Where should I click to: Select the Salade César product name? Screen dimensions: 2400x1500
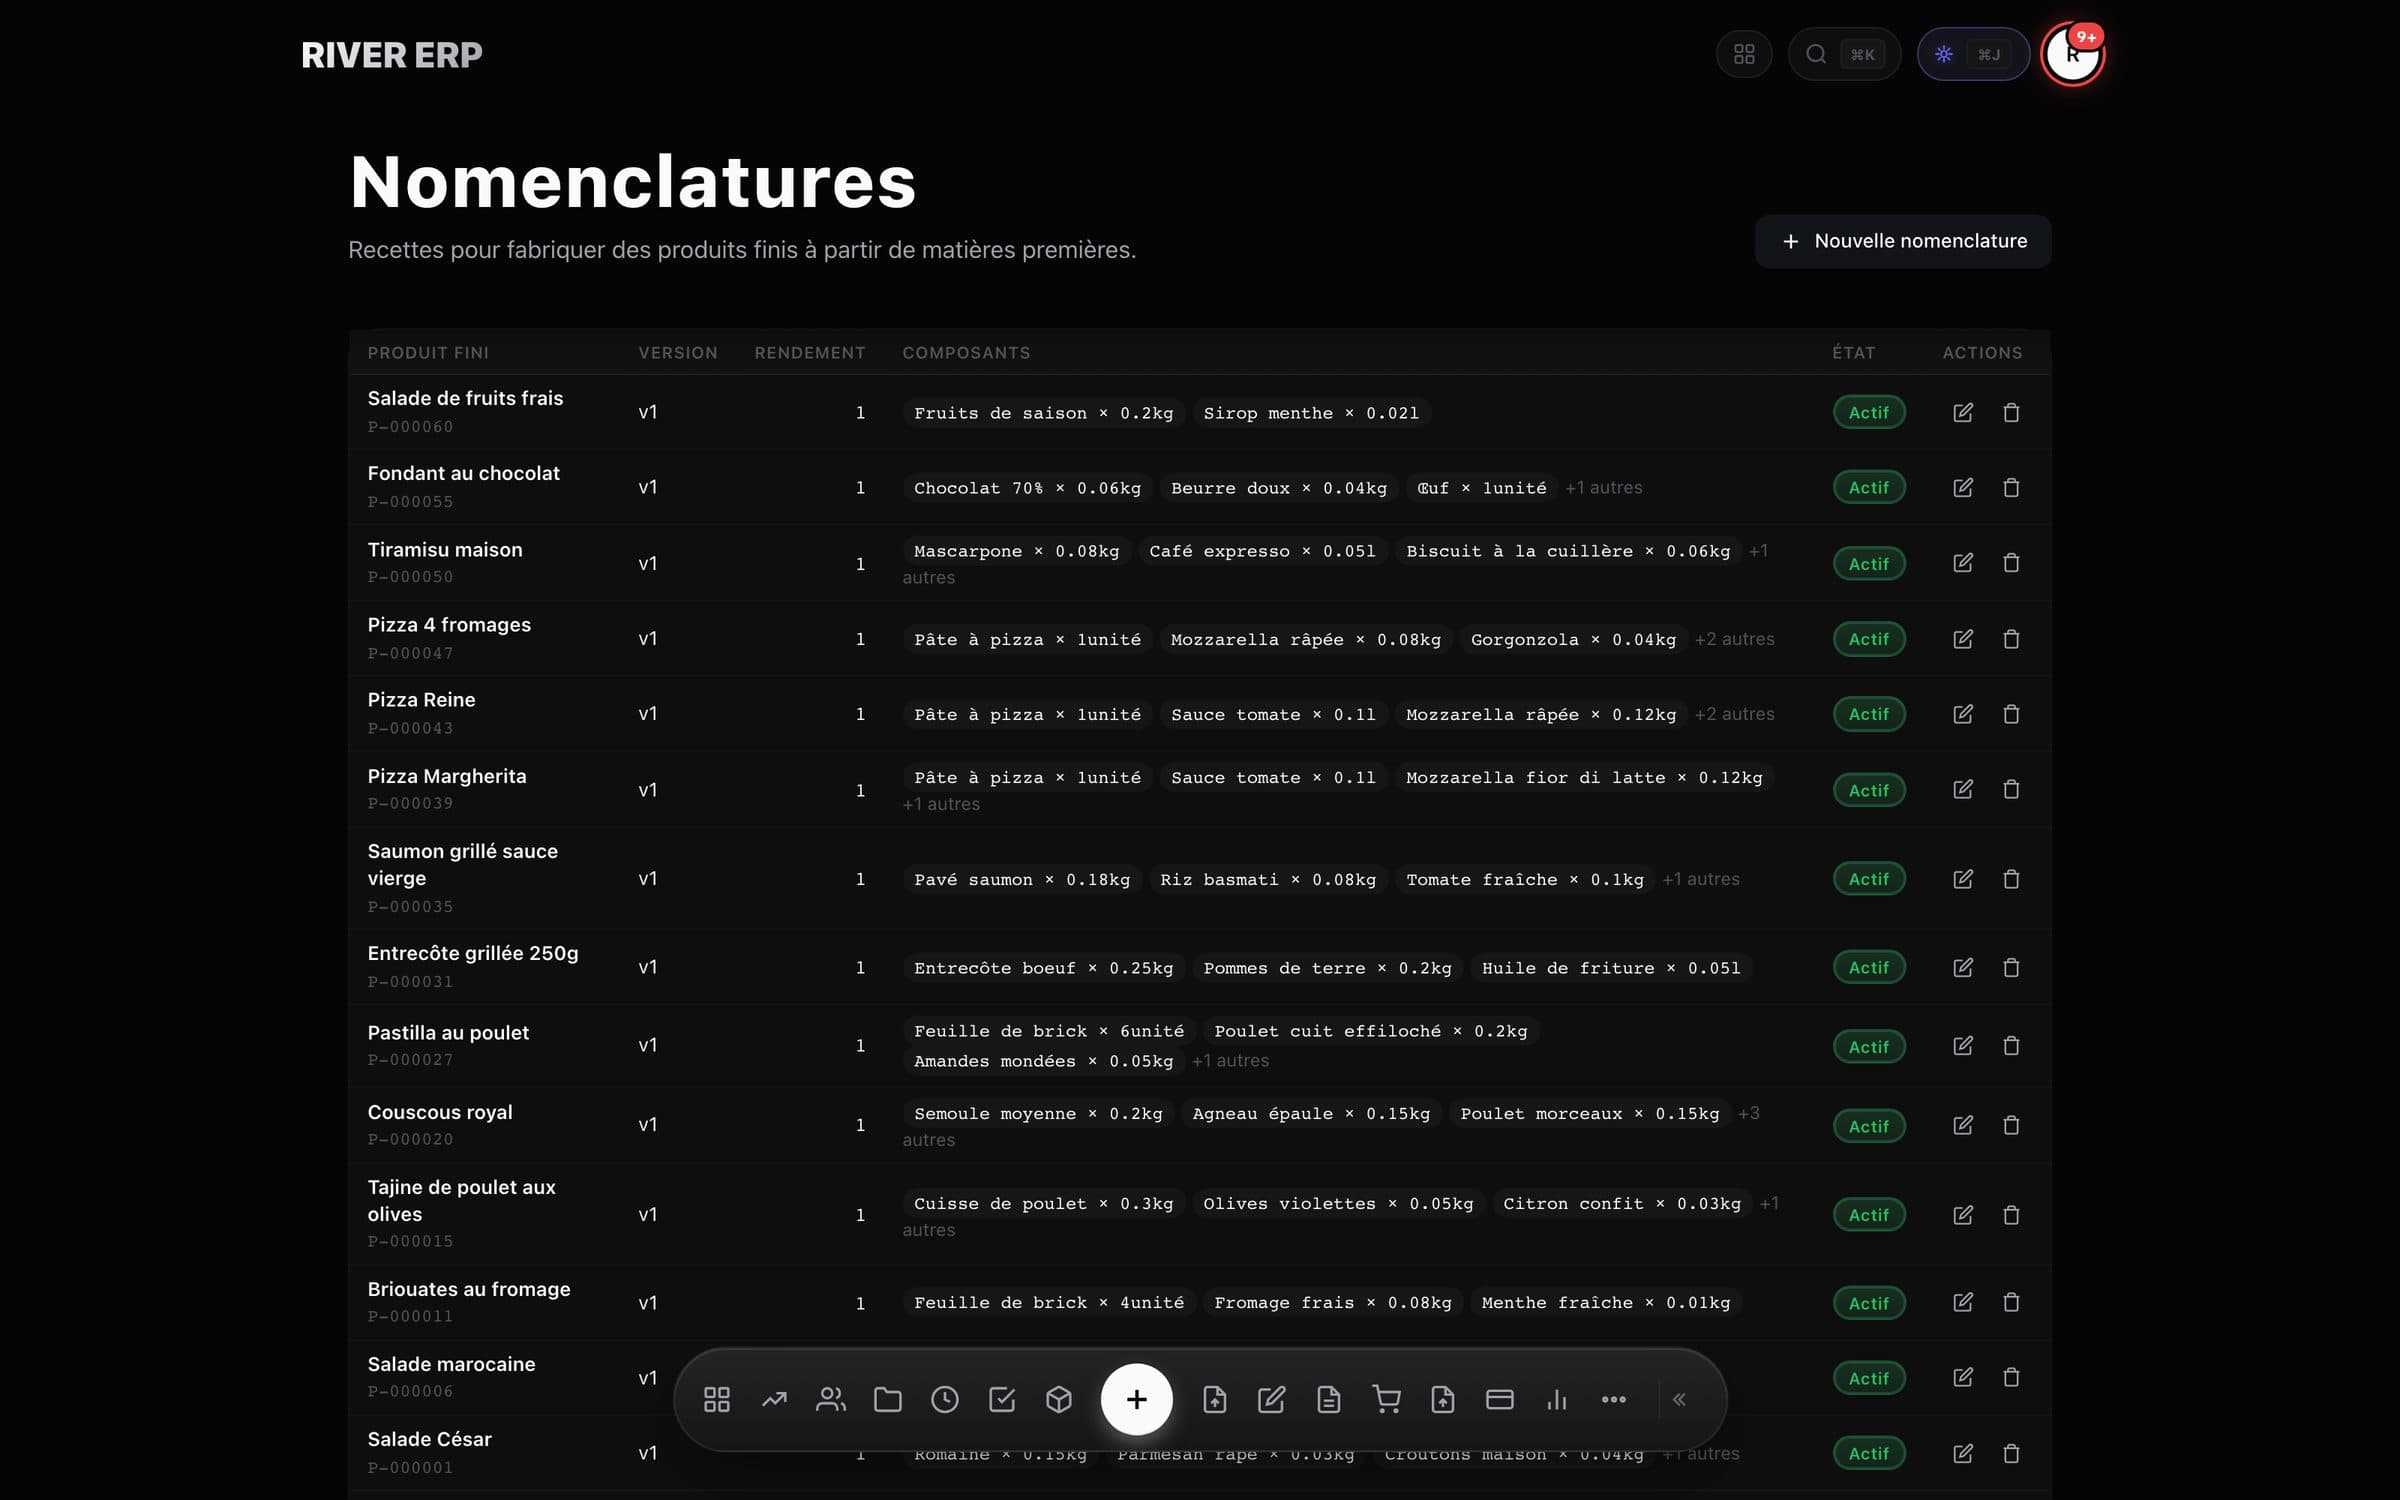pyautogui.click(x=430, y=1439)
